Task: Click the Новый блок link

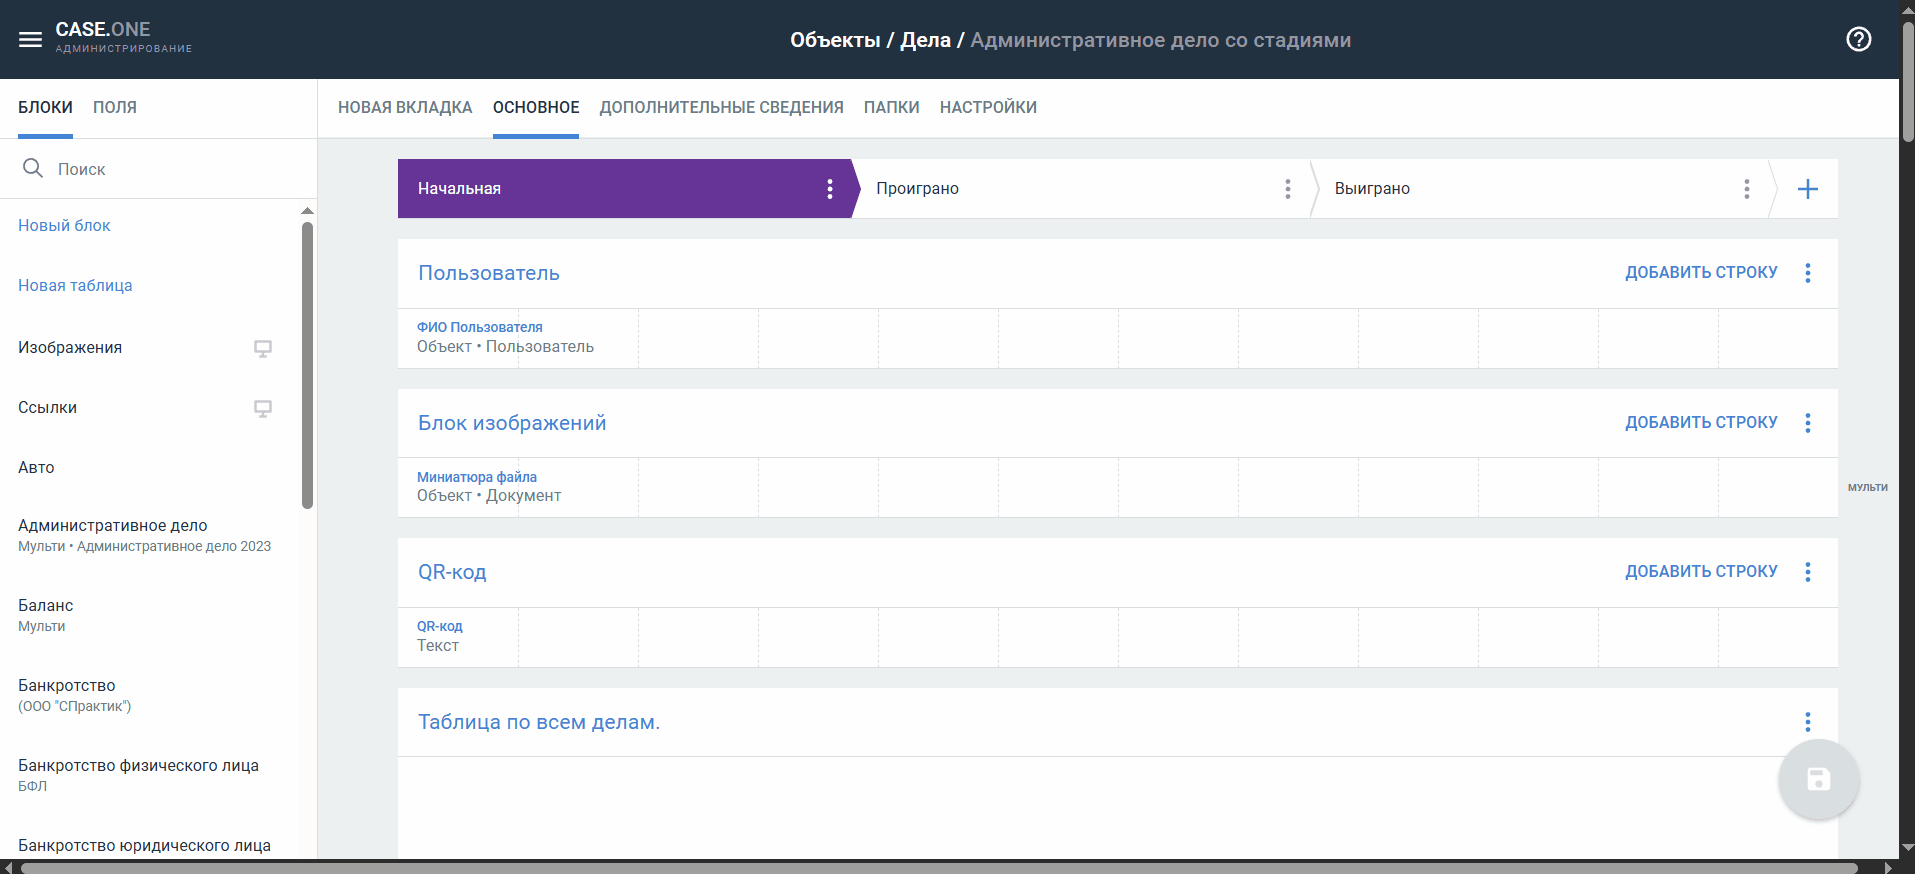Action: (x=64, y=225)
